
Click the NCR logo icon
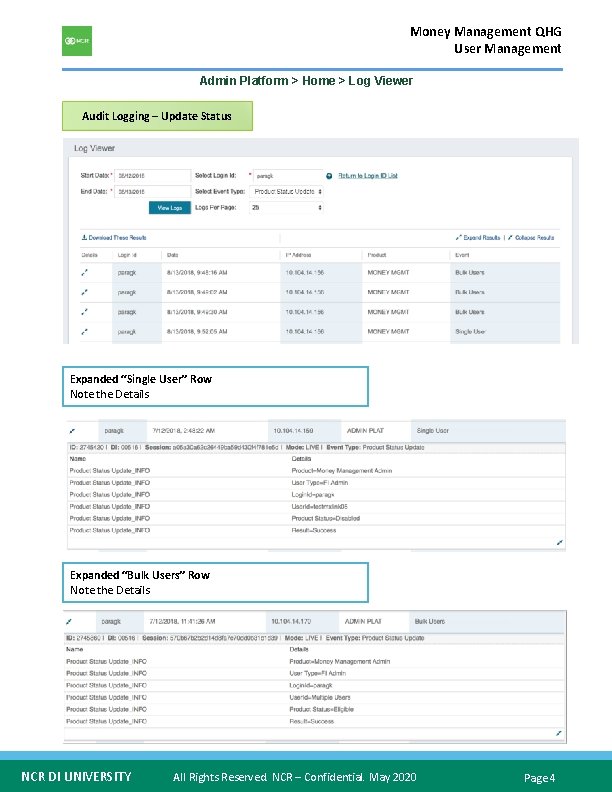[x=77, y=41]
